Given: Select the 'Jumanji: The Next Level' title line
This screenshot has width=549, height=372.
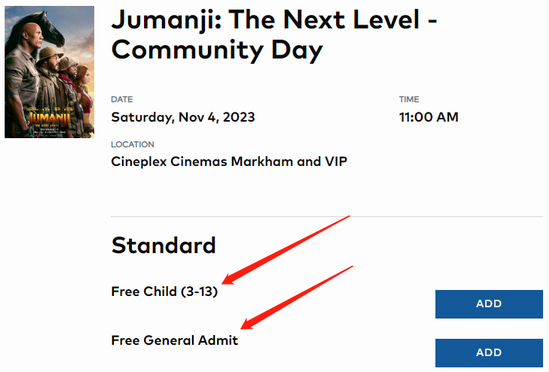Looking at the screenshot, I should pyautogui.click(x=274, y=20).
